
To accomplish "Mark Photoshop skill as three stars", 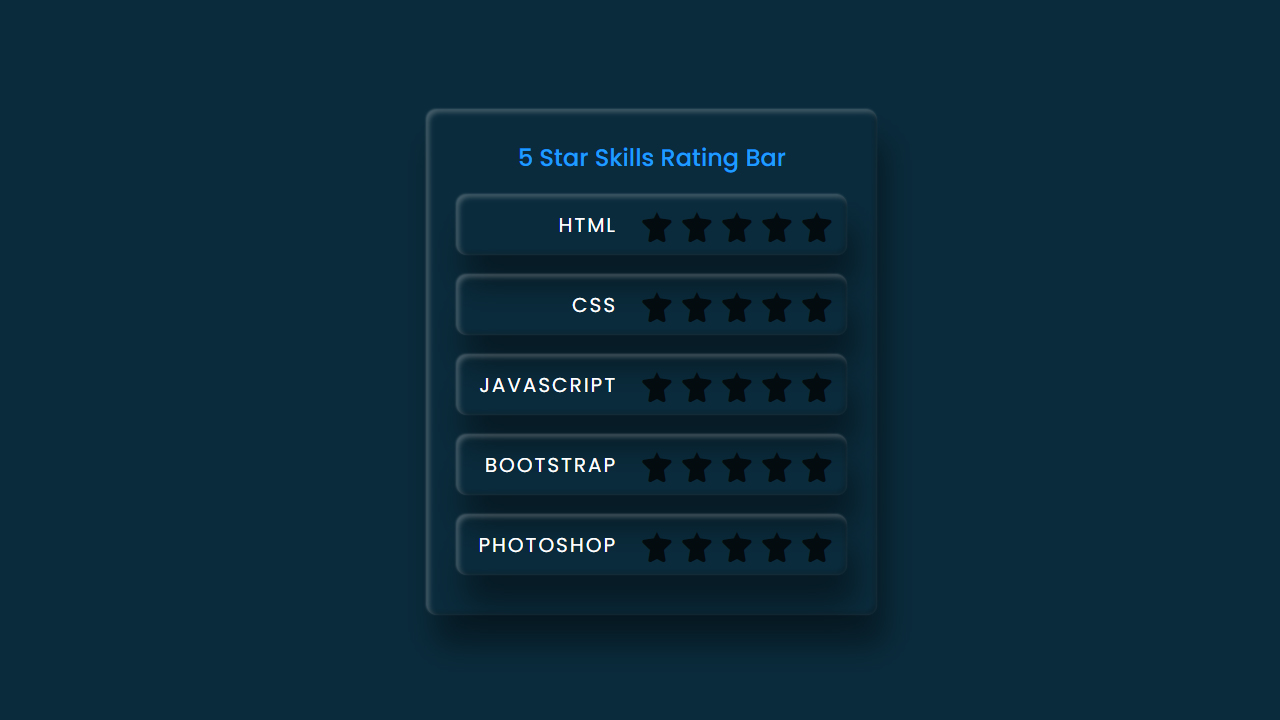I will pos(737,547).
